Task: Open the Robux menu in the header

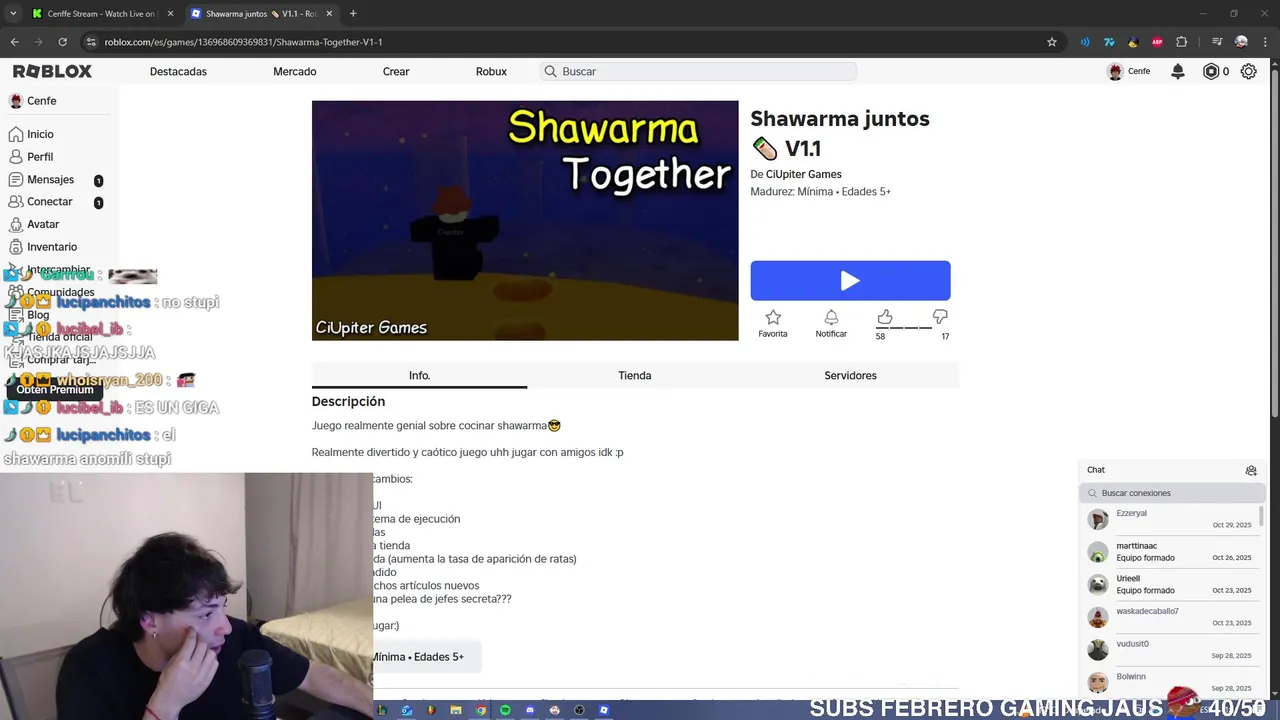Action: point(491,71)
